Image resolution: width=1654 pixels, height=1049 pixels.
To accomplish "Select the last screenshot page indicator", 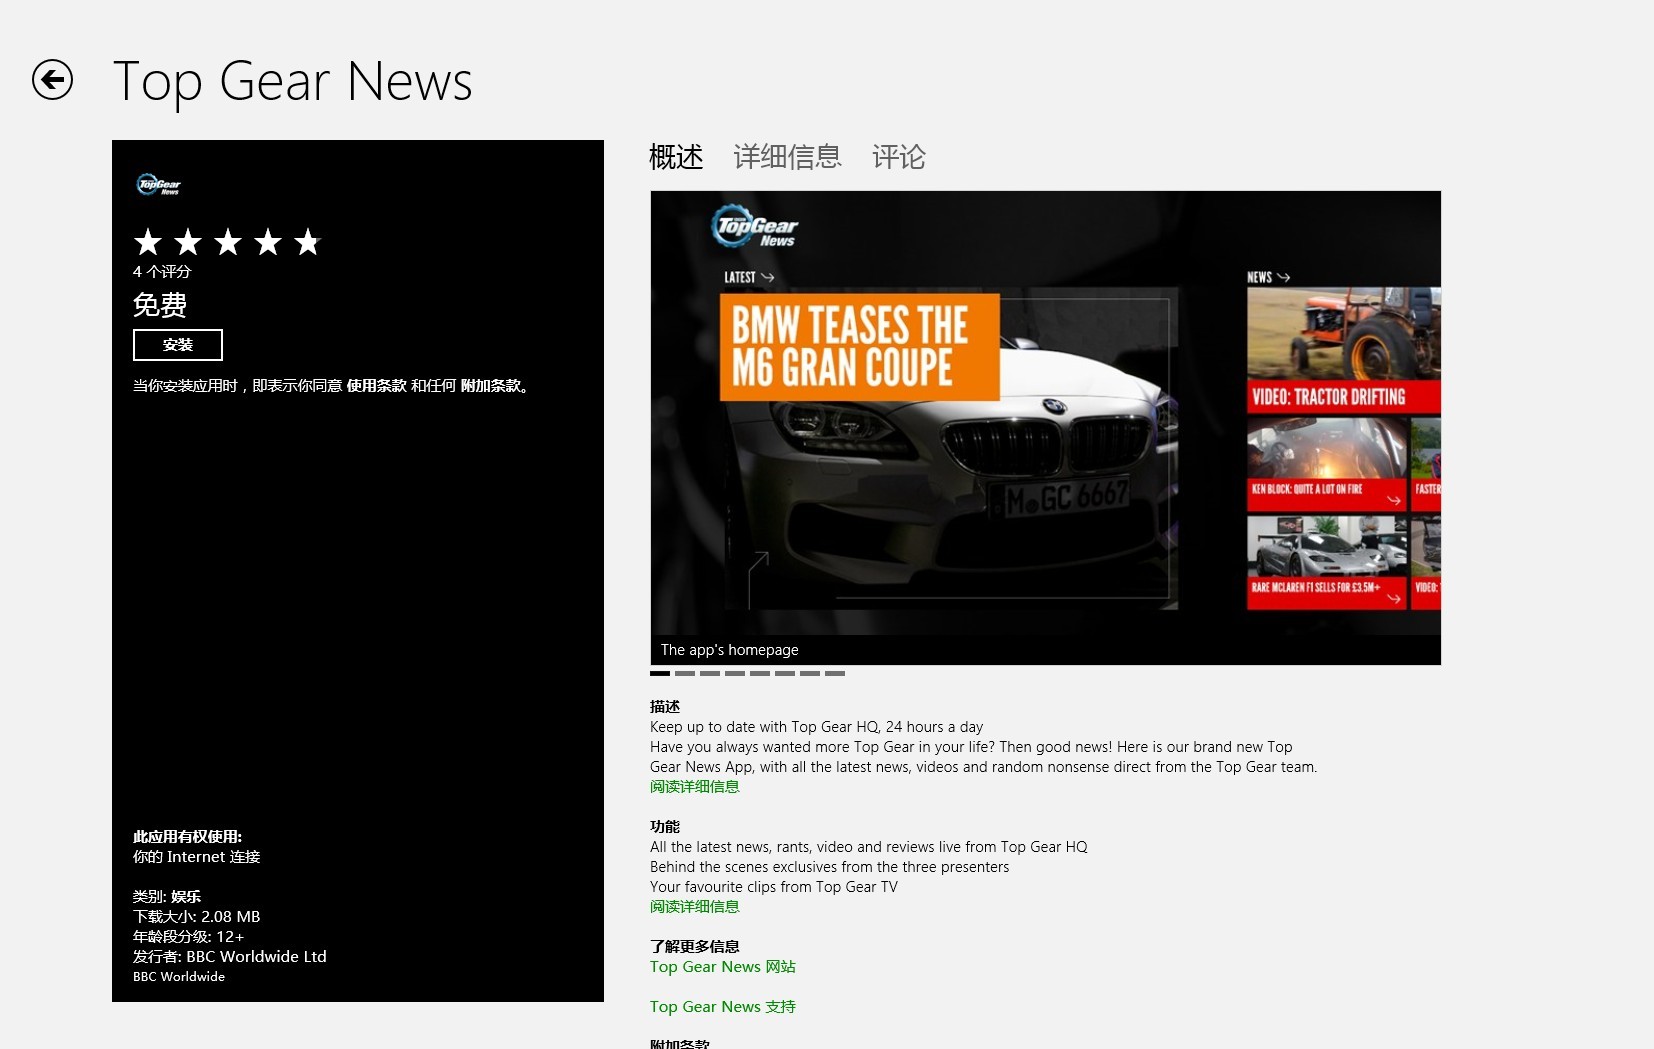I will pyautogui.click(x=835, y=674).
